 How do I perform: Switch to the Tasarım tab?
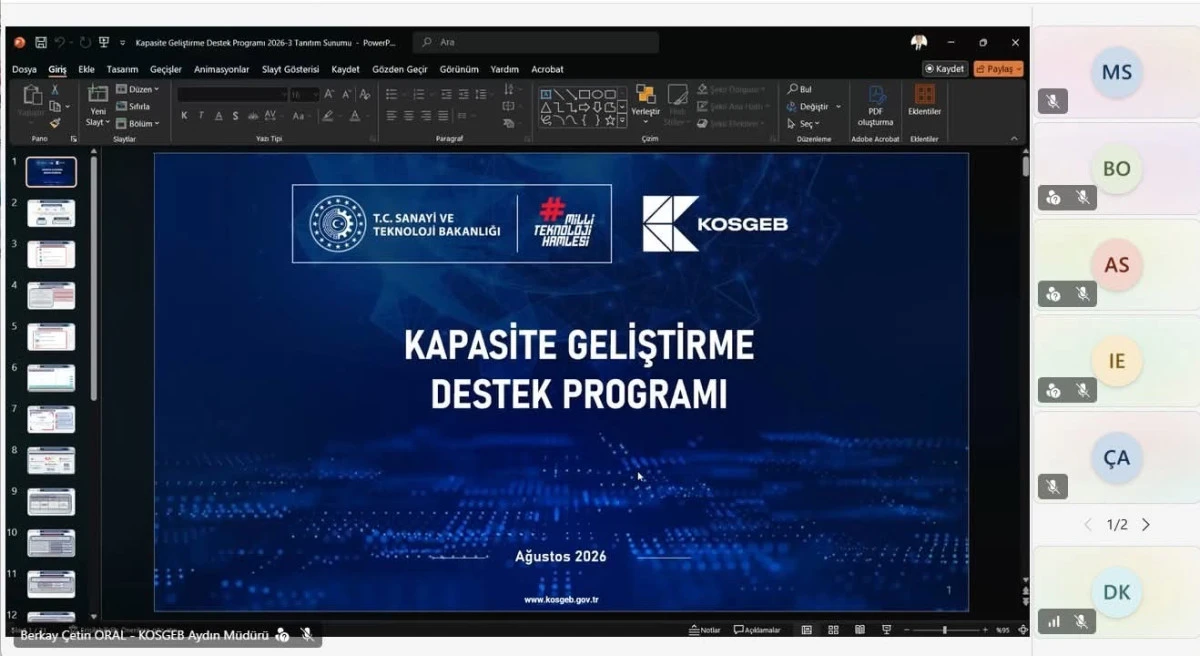point(122,69)
